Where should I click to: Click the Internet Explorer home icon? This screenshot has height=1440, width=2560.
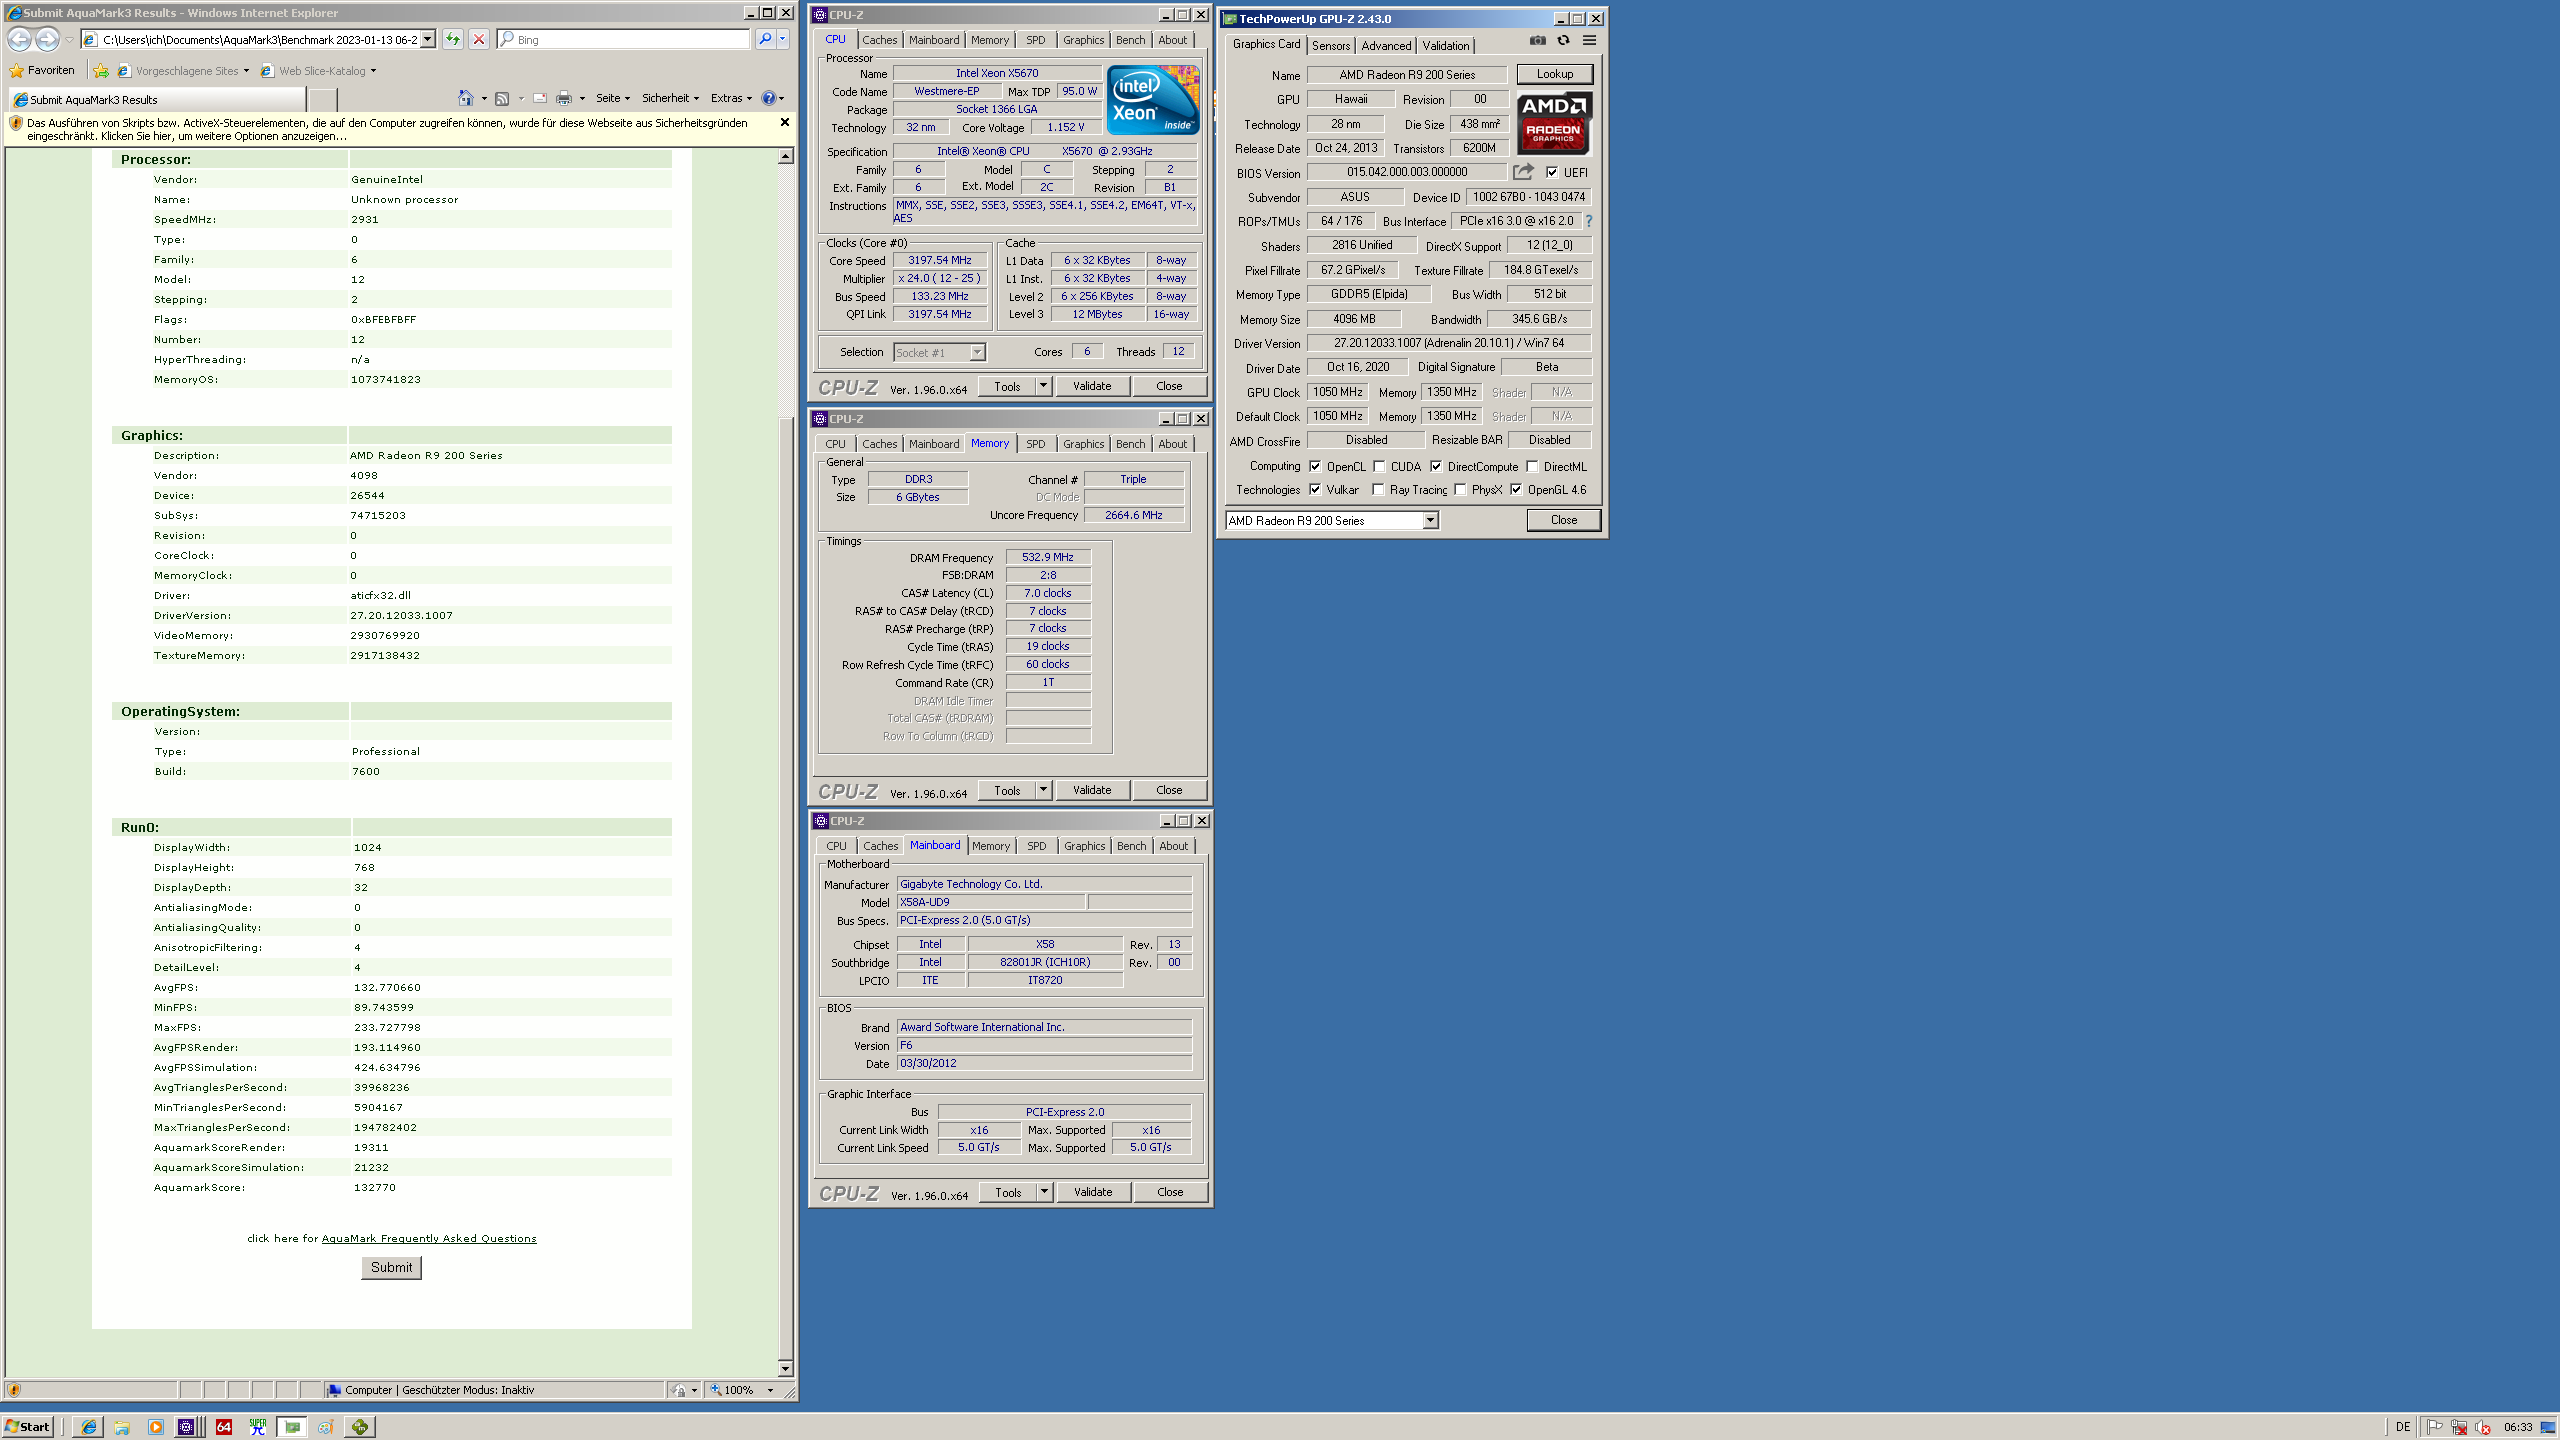[x=466, y=98]
